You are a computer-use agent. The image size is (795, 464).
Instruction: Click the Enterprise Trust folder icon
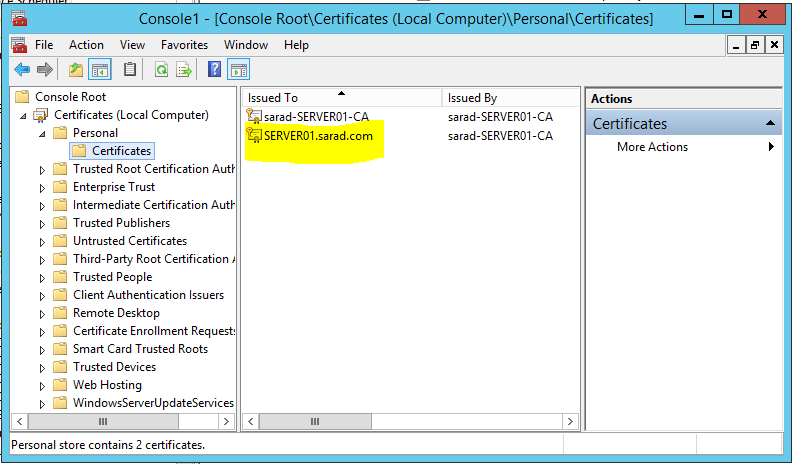click(60, 187)
